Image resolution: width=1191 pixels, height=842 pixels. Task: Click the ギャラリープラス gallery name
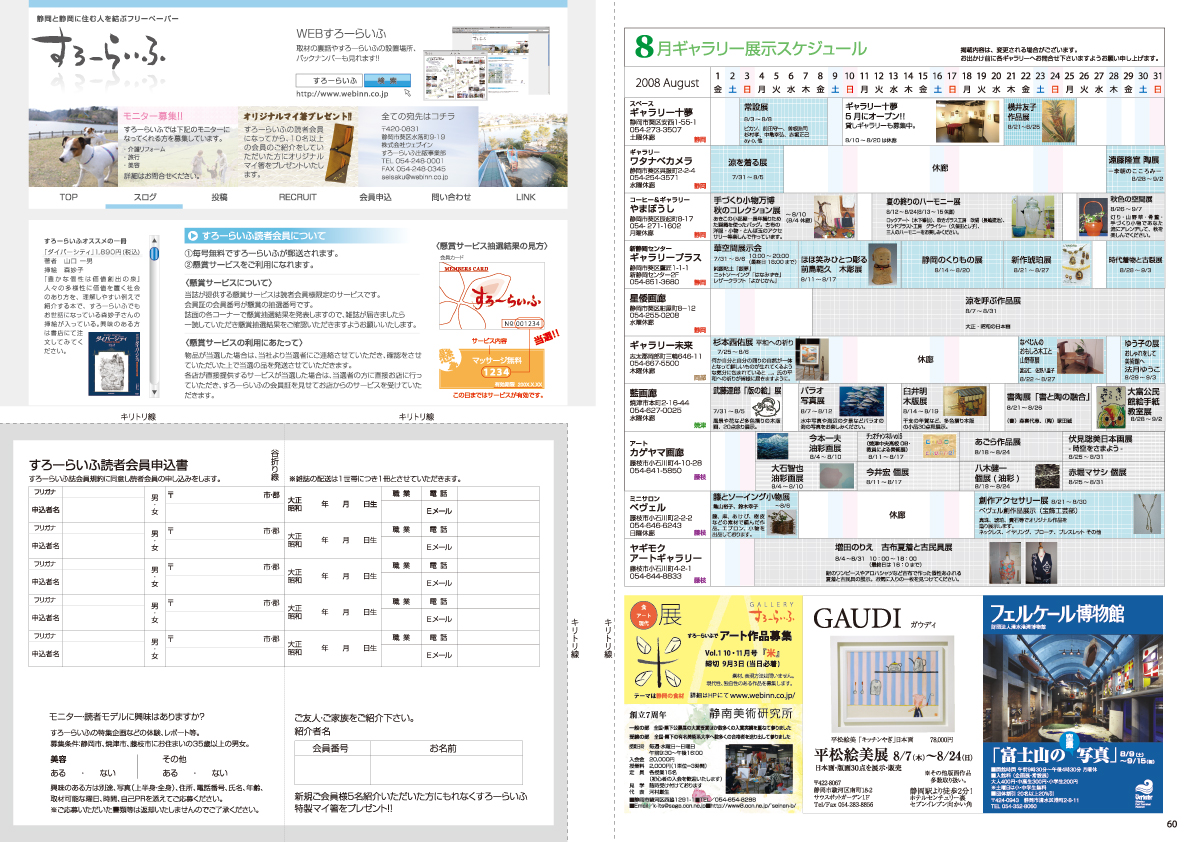(x=665, y=257)
